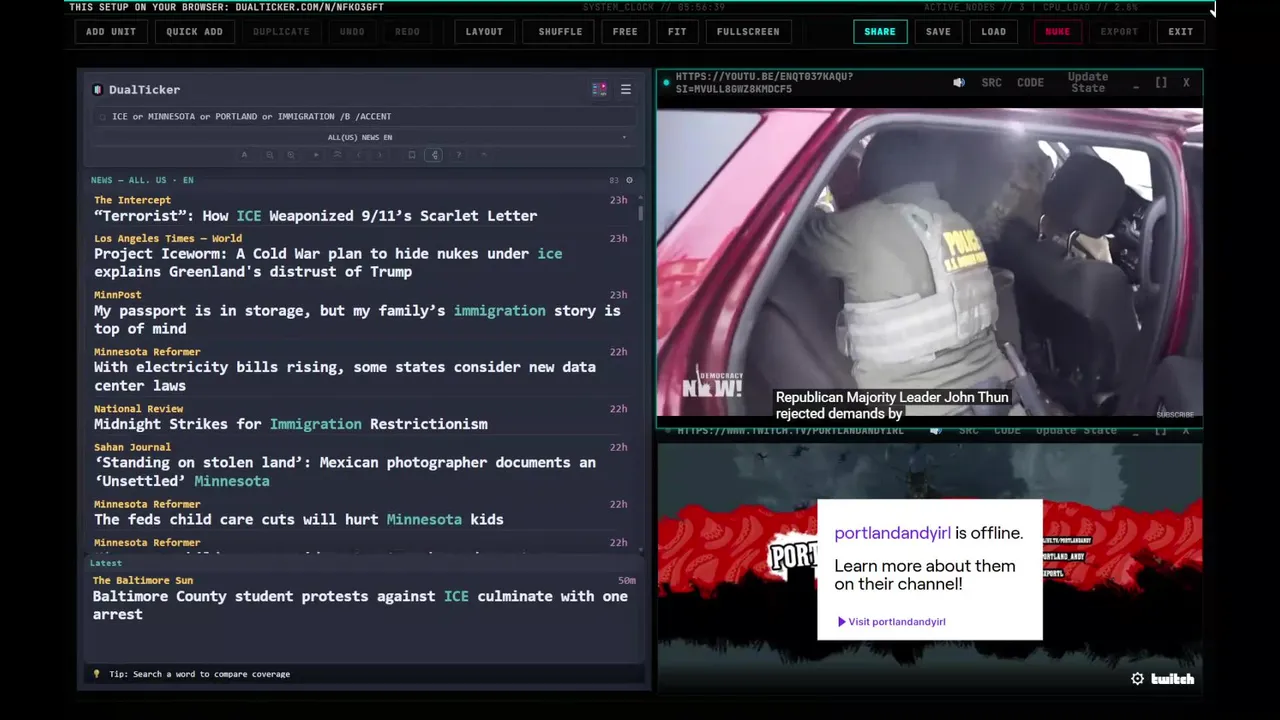Click Update State on the YouTube unit

coord(1088,83)
